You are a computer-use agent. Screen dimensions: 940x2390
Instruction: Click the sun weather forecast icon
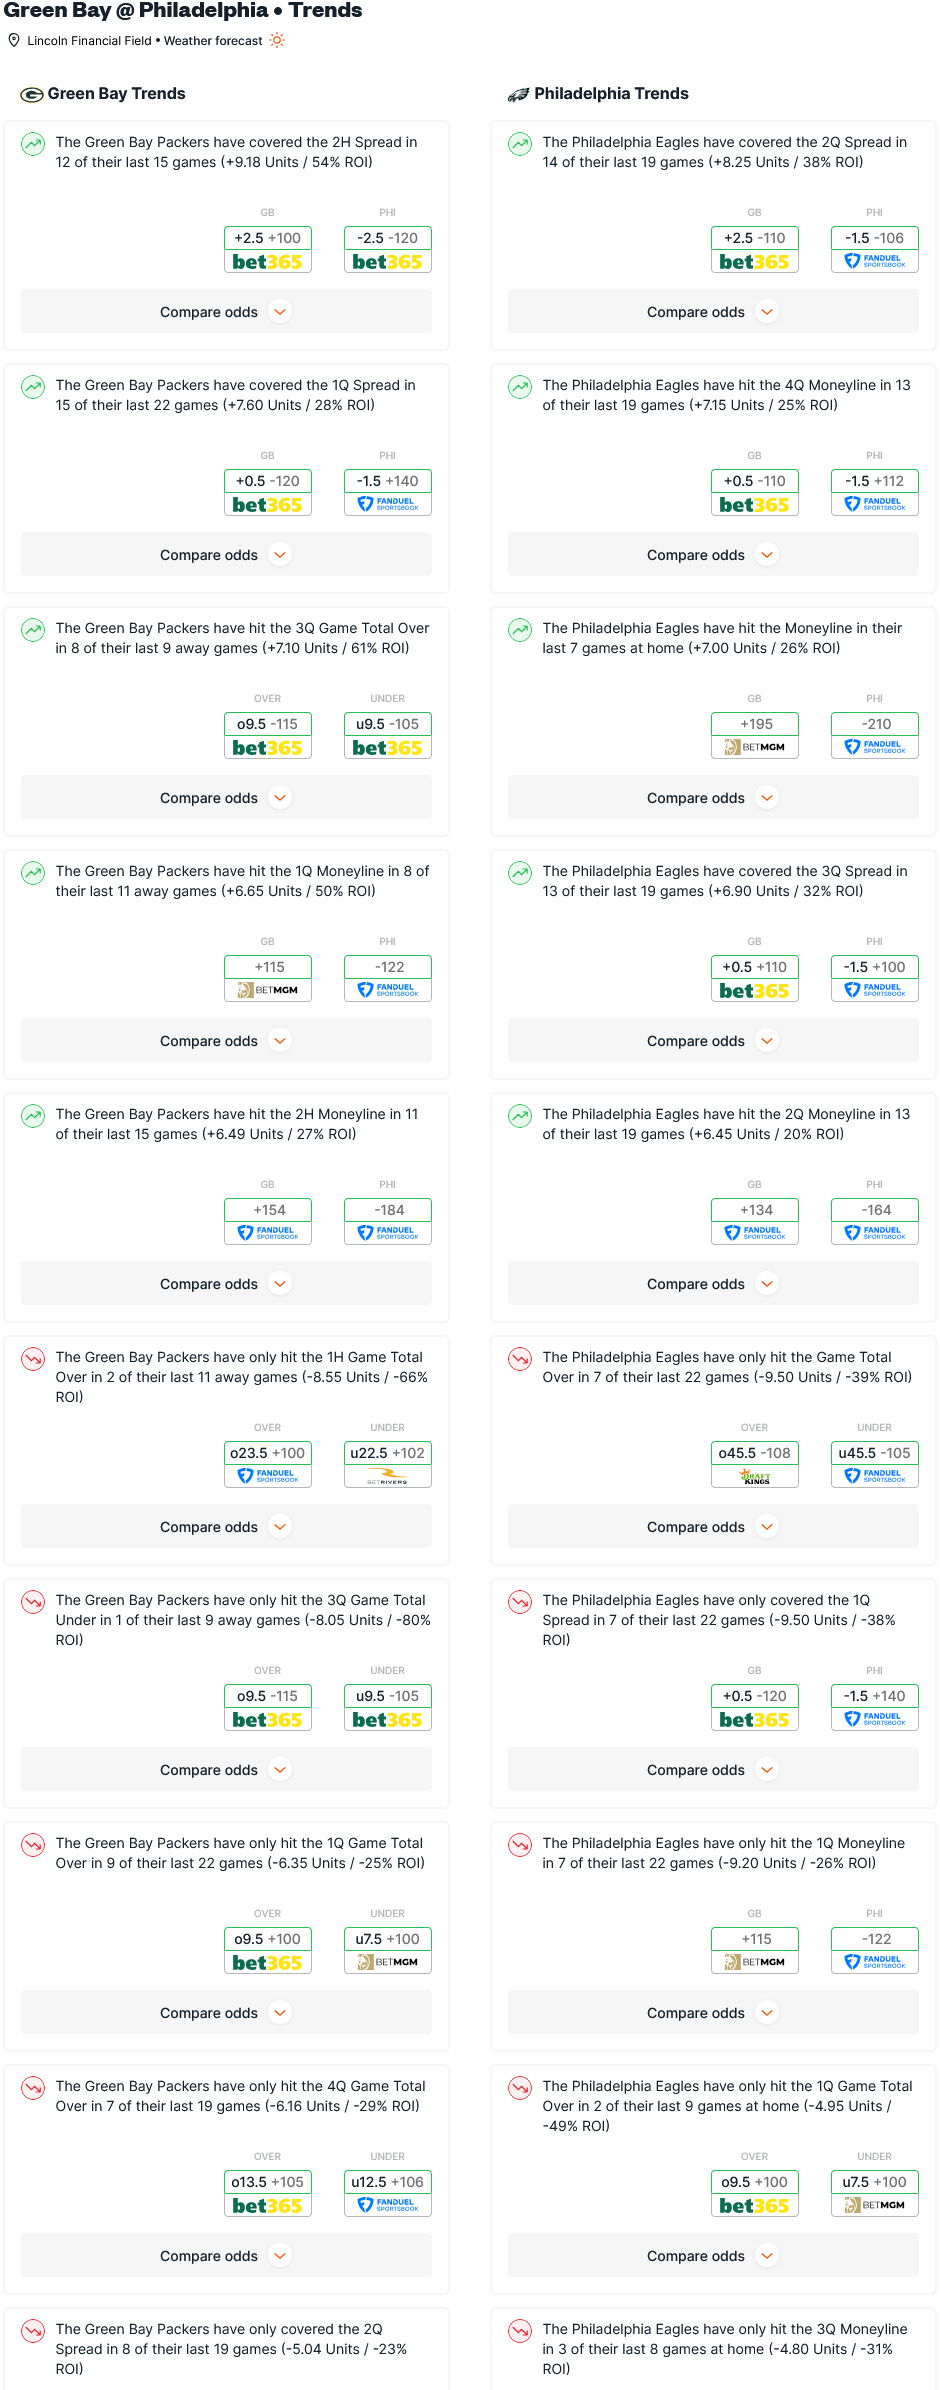pyautogui.click(x=277, y=40)
